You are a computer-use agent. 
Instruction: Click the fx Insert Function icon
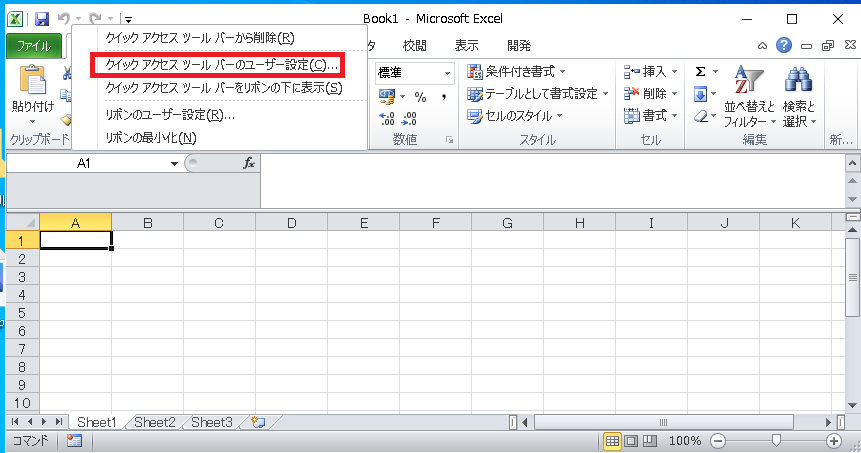click(249, 163)
